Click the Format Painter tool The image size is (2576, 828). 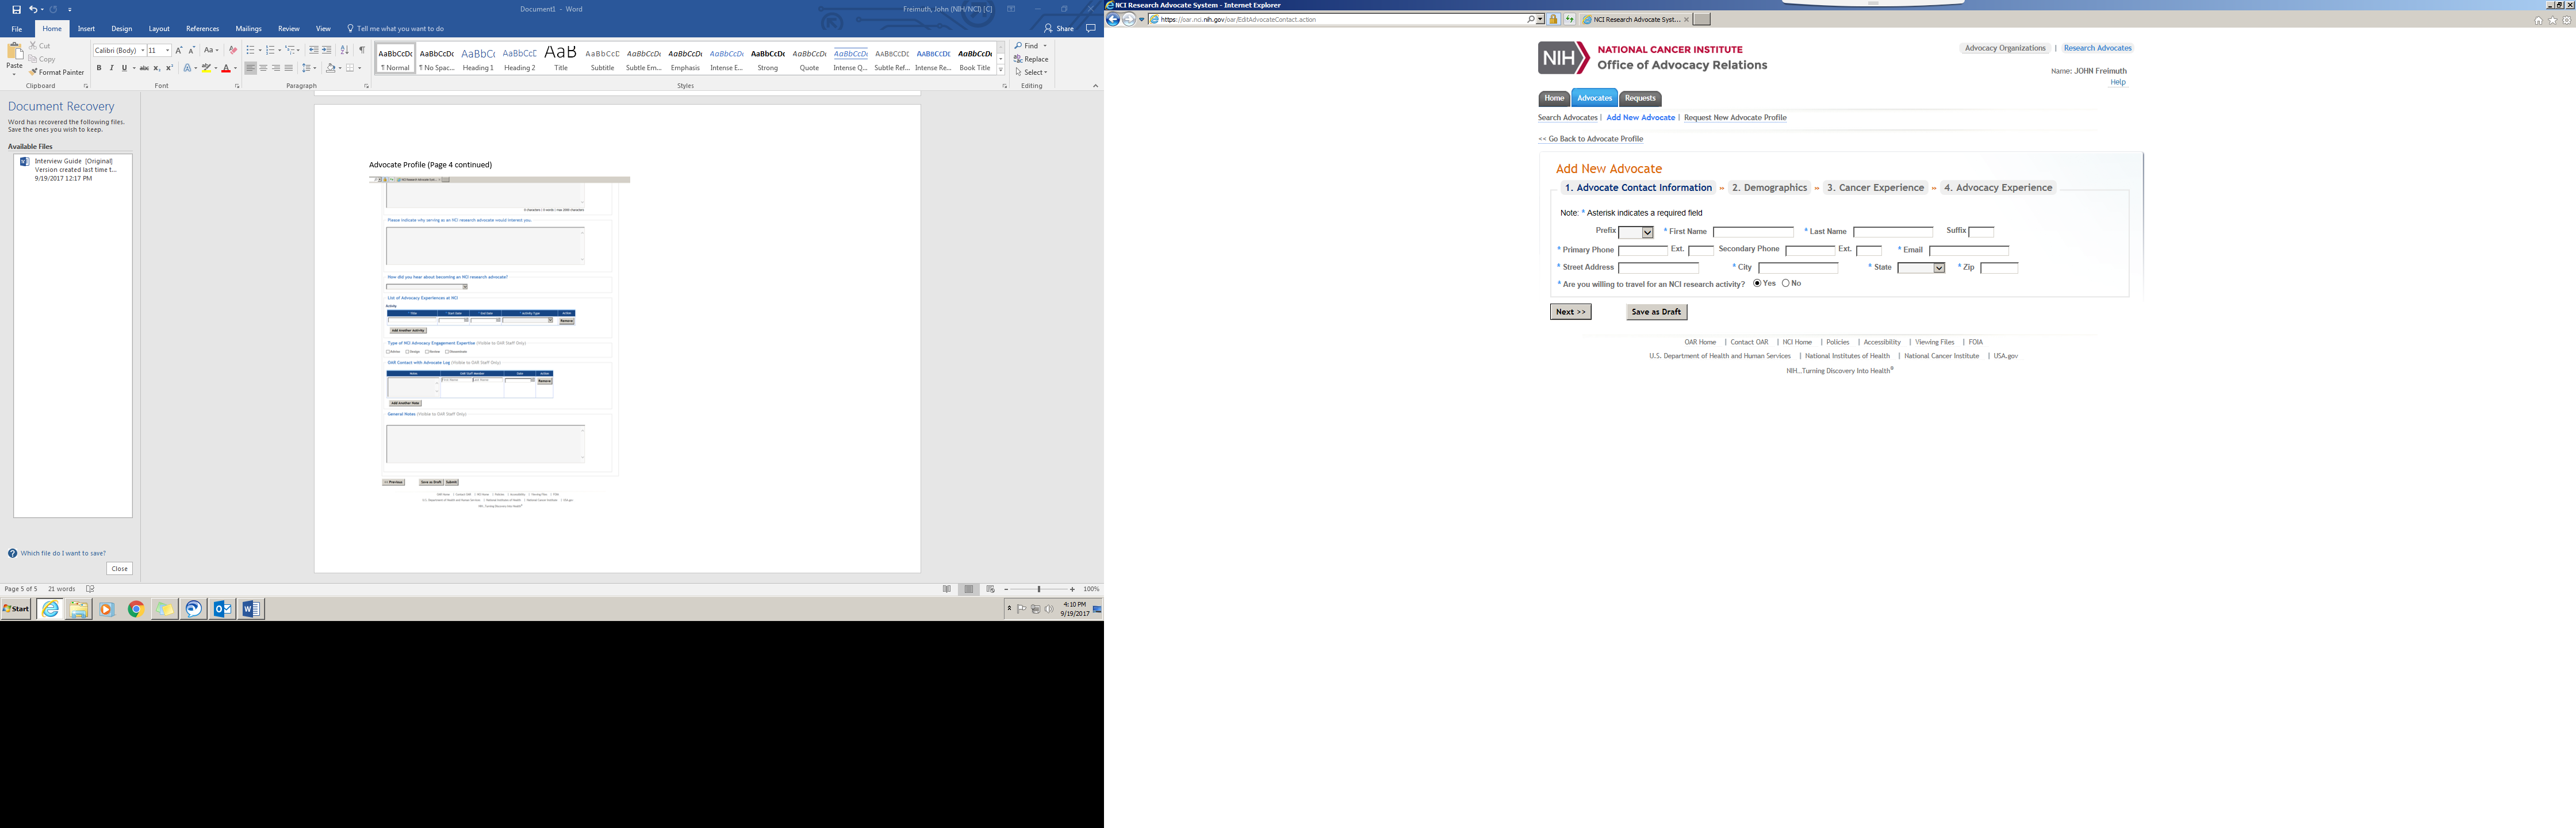click(57, 72)
